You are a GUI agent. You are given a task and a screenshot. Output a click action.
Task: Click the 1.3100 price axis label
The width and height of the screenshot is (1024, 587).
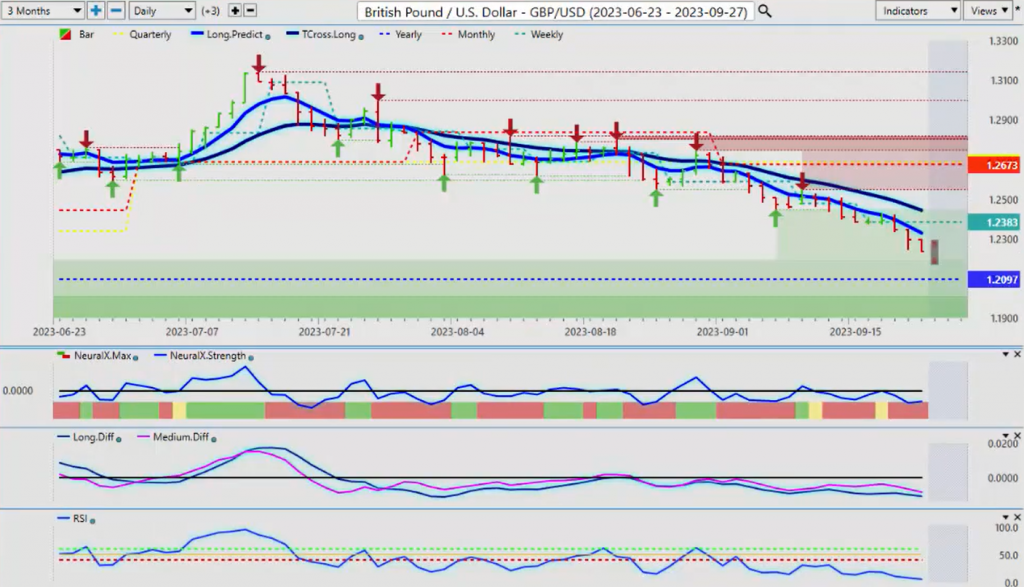pyautogui.click(x=1003, y=81)
